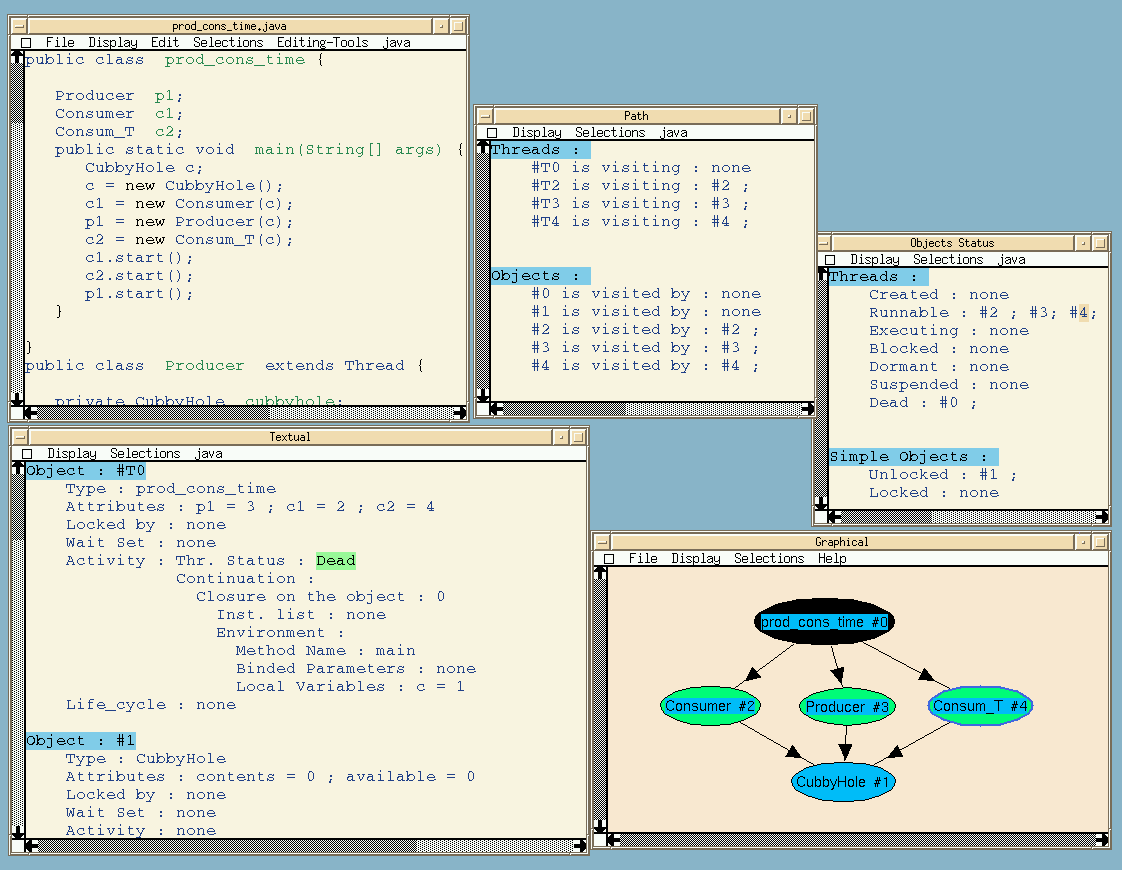Open Editing-Tools menu in source editor
The image size is (1122, 870).
(x=322, y=42)
